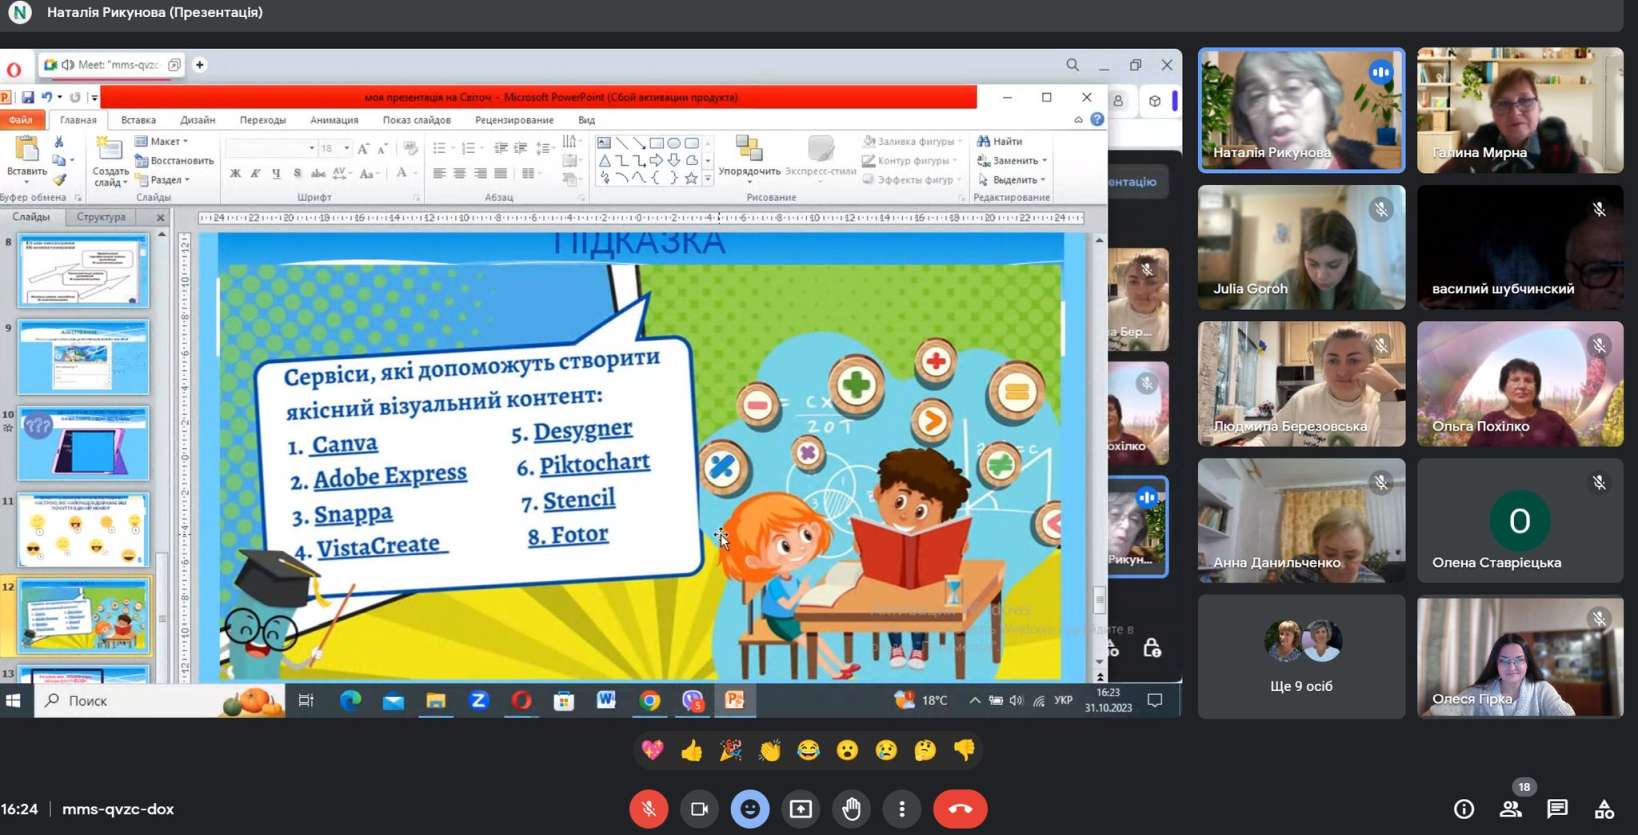Click the Найти find button
Image resolution: width=1638 pixels, height=835 pixels.
tap(999, 141)
